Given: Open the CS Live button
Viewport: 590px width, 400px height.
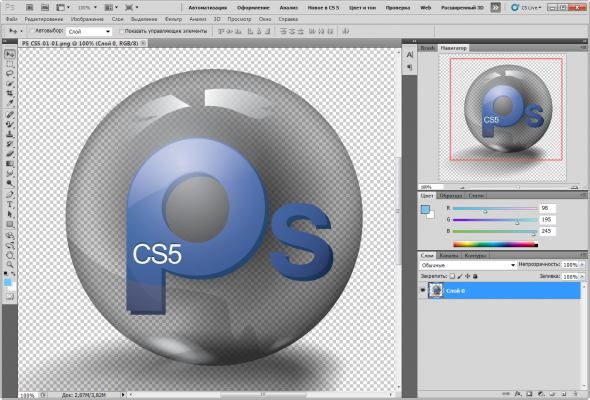Looking at the screenshot, I should tap(526, 8).
